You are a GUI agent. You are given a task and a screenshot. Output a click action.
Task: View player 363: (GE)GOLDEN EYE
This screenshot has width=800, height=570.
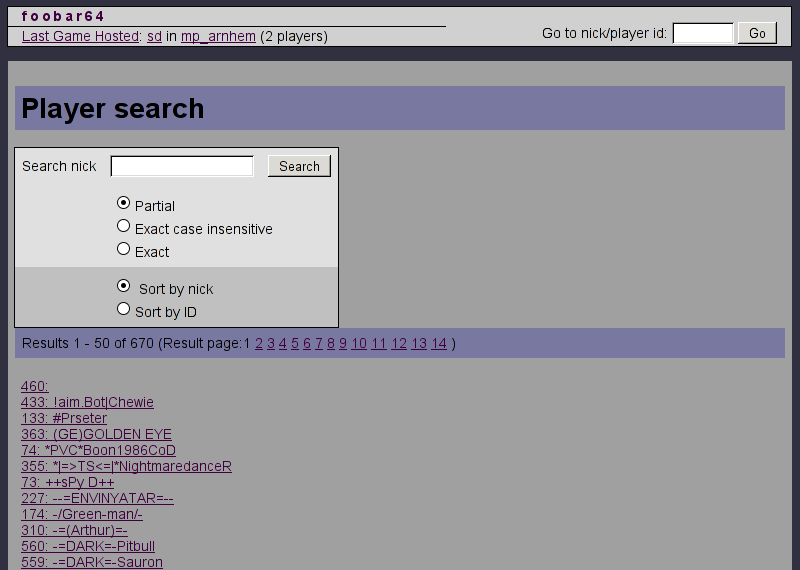pyautogui.click(x=96, y=434)
